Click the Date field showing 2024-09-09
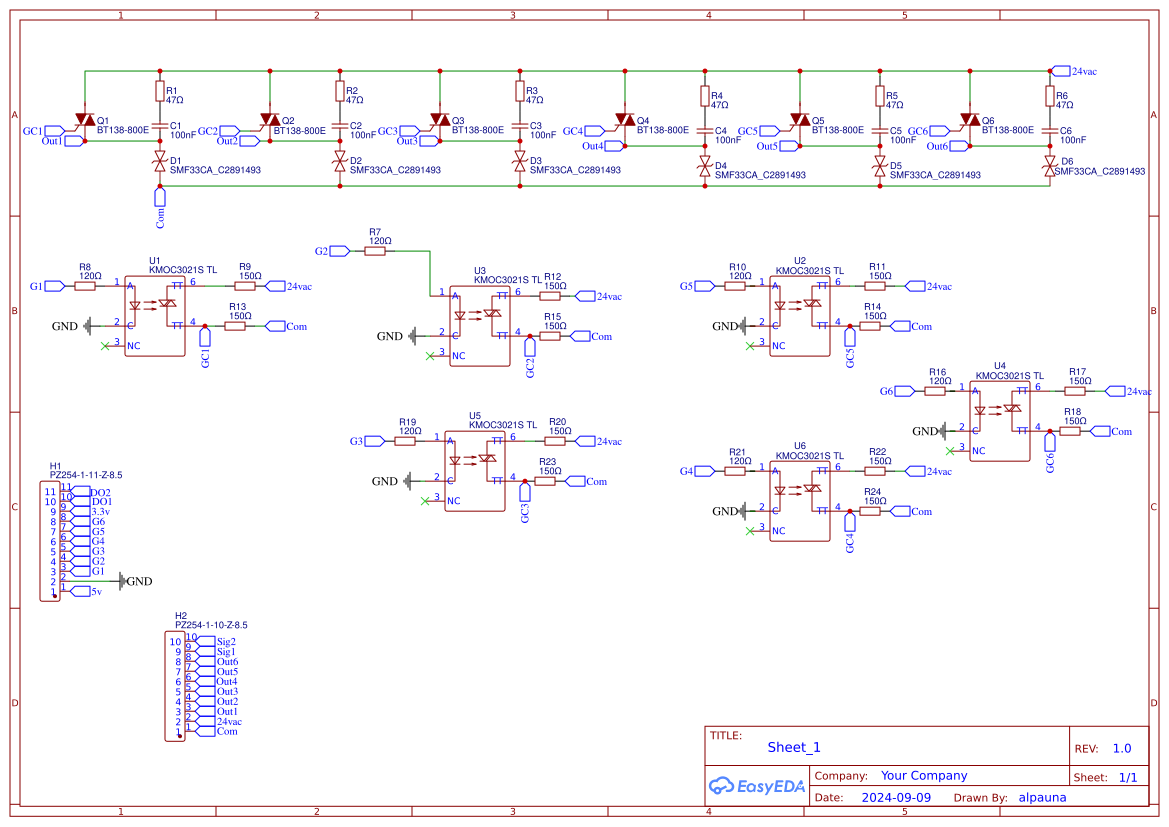Image resolution: width=1169 pixels, height=827 pixels. tap(896, 797)
